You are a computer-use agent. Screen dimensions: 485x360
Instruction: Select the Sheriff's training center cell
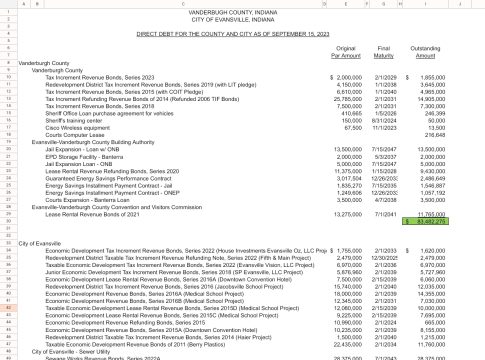pos(74,121)
